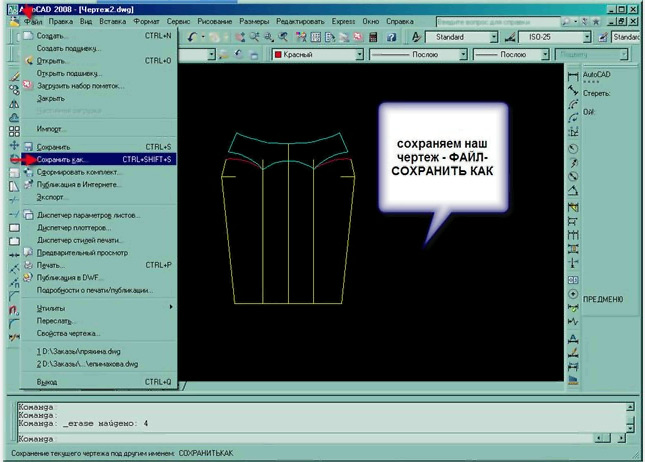This screenshot has height=462, width=645.
Task: Click the Print icon beside 'Печать...'
Action: pyautogui.click(x=28, y=265)
